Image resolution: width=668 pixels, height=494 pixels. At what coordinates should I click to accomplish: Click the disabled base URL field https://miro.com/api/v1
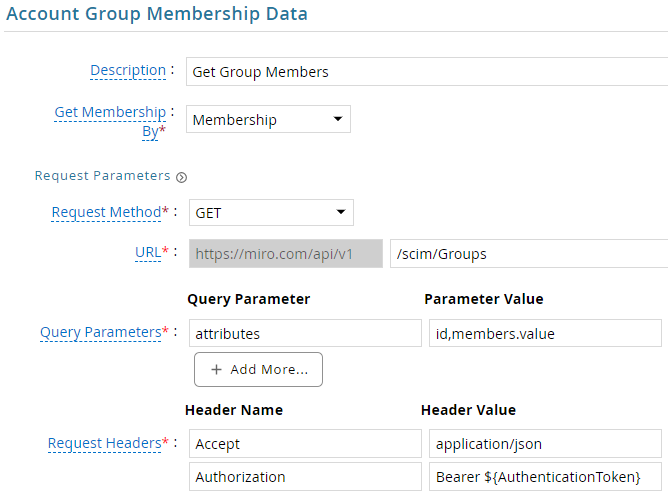click(286, 253)
